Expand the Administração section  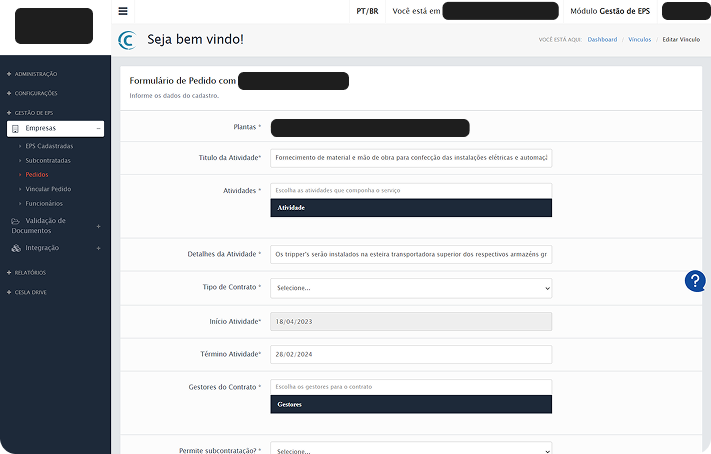(32, 74)
